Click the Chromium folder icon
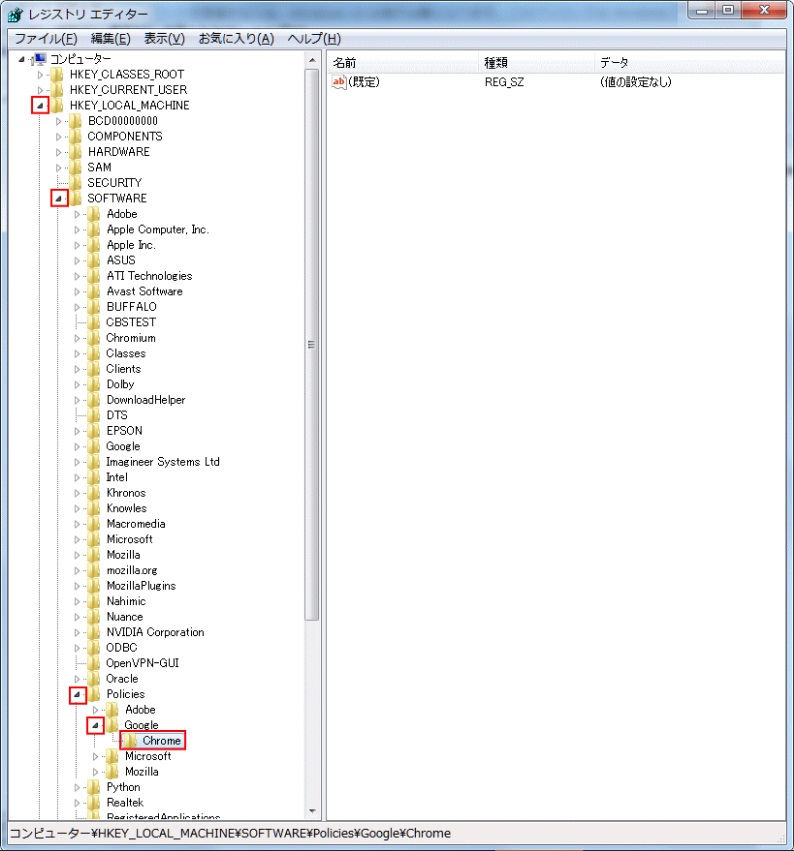 point(95,338)
